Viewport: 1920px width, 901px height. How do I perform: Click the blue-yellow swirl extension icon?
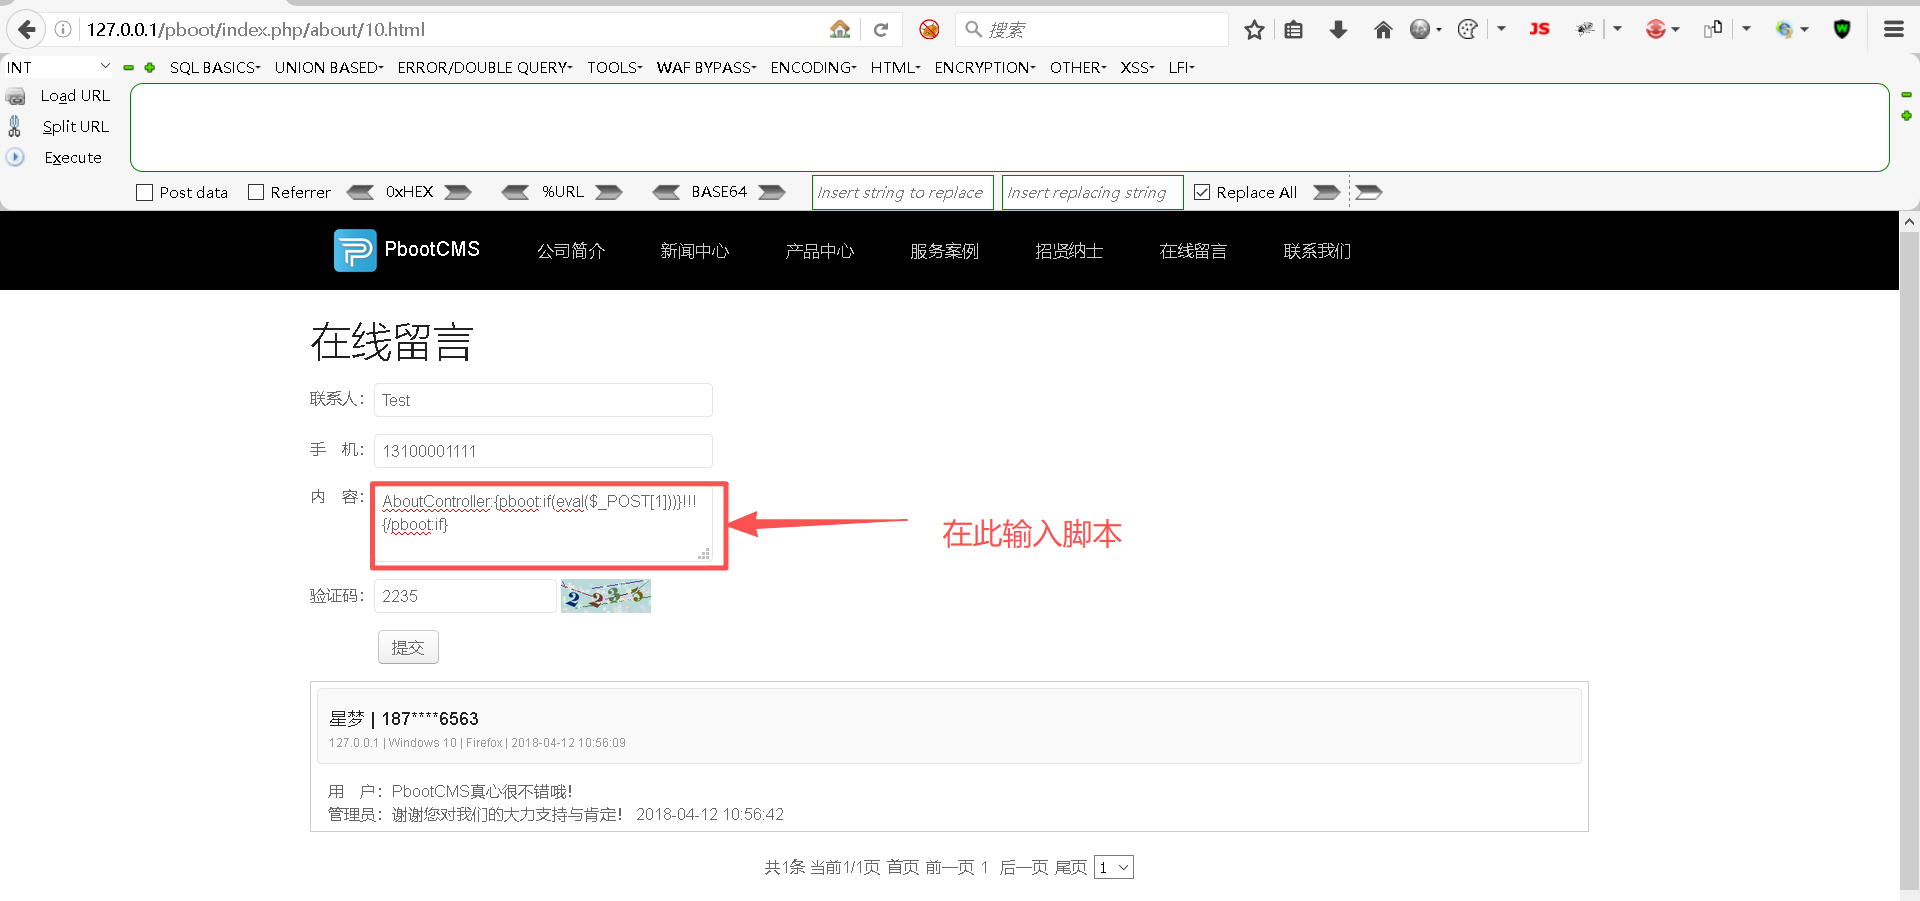(x=1785, y=30)
